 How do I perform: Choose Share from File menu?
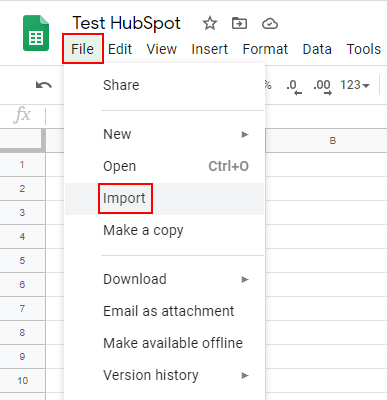pyautogui.click(x=165, y=85)
